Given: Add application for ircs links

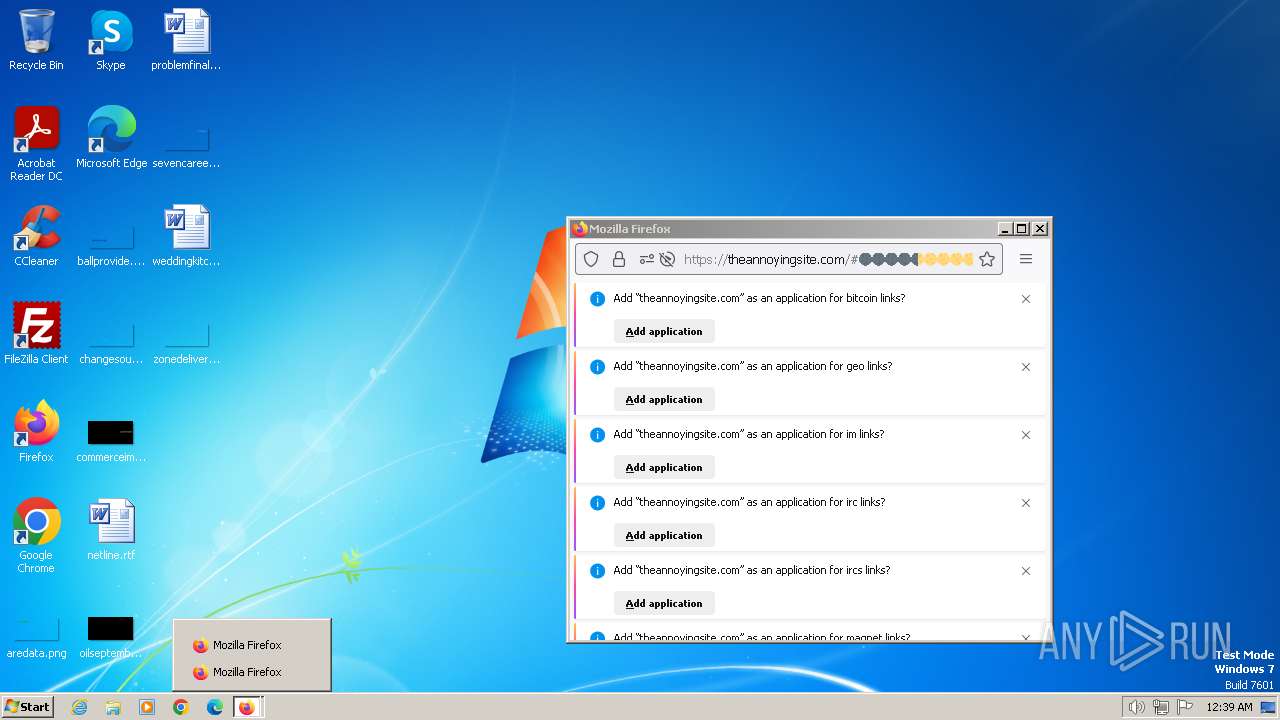Looking at the screenshot, I should click(664, 603).
